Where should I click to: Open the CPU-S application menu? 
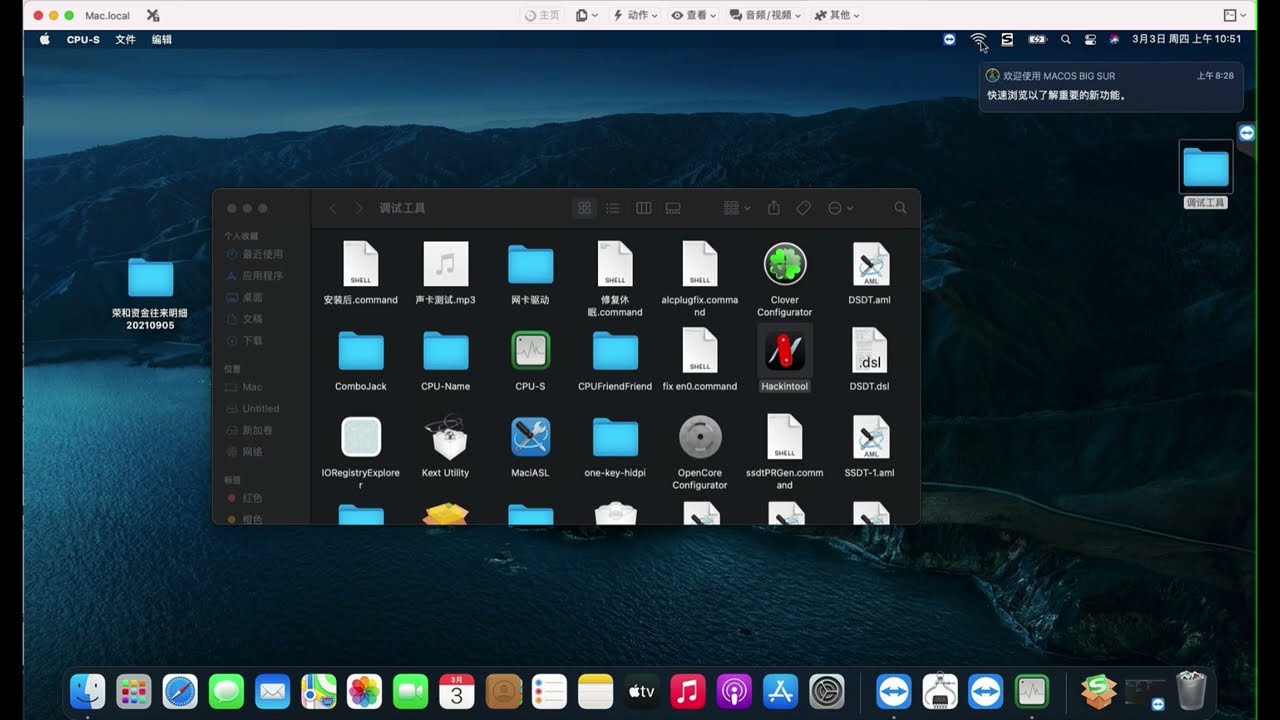[83, 39]
